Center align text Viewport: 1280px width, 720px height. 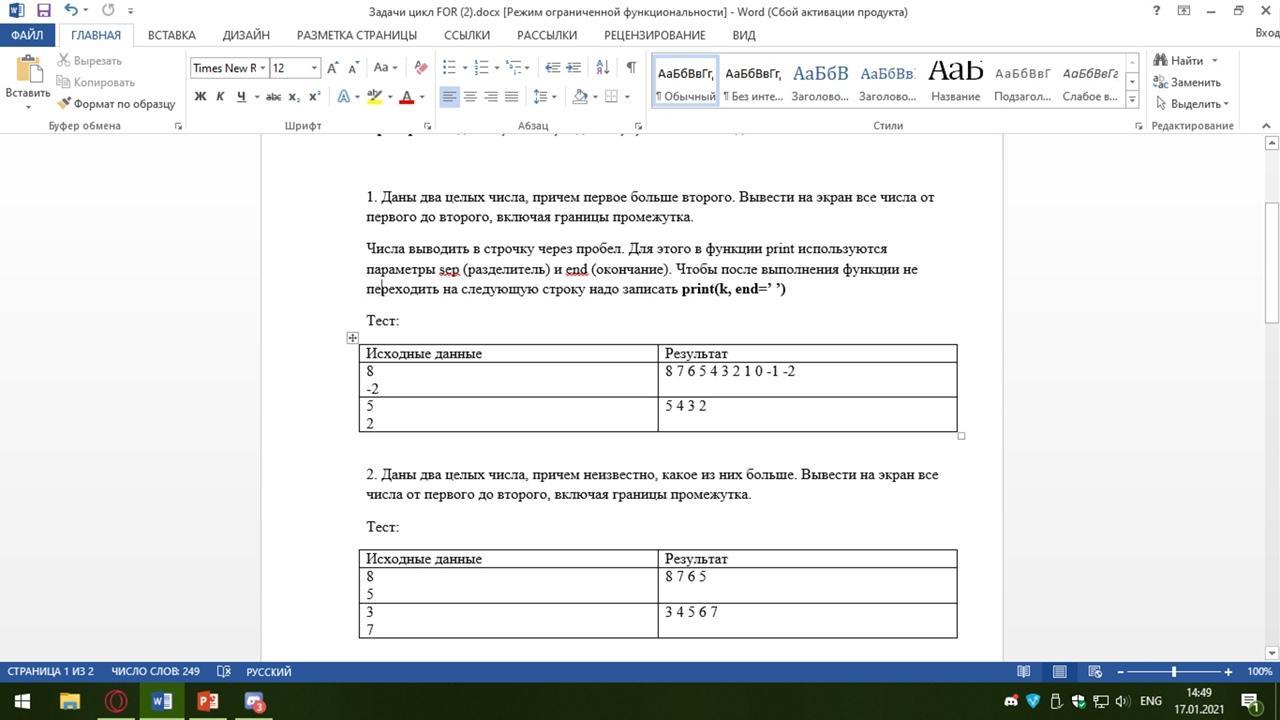click(x=470, y=97)
